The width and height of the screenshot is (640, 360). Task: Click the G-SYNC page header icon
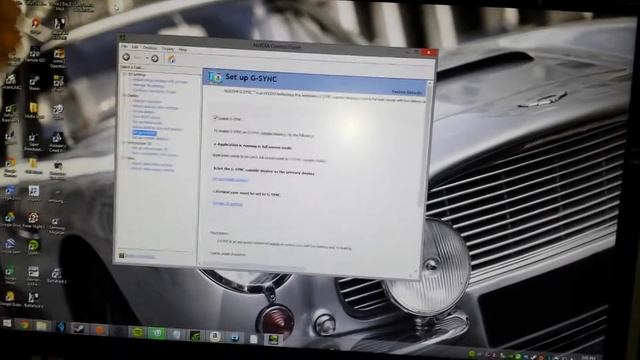tap(214, 77)
